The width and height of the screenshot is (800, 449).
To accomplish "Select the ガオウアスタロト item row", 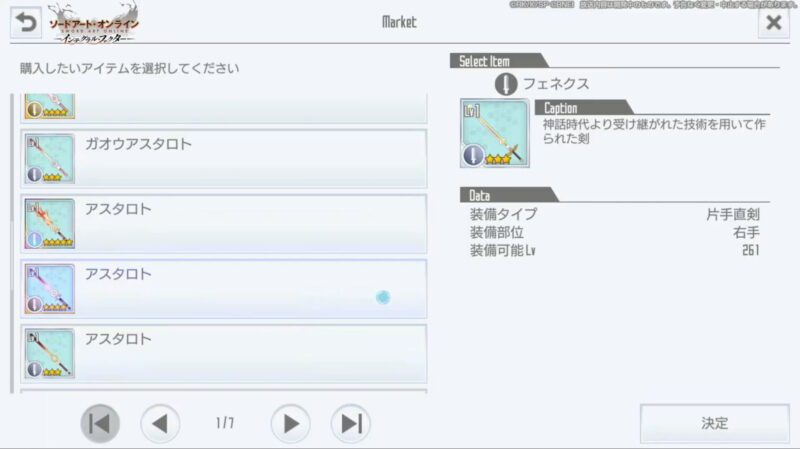I will [x=223, y=159].
